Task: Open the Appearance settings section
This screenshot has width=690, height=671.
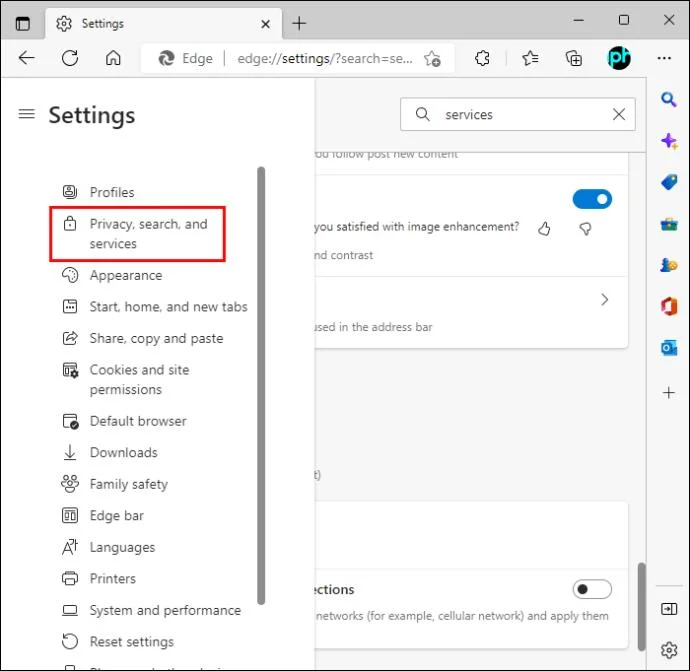Action: (x=125, y=275)
